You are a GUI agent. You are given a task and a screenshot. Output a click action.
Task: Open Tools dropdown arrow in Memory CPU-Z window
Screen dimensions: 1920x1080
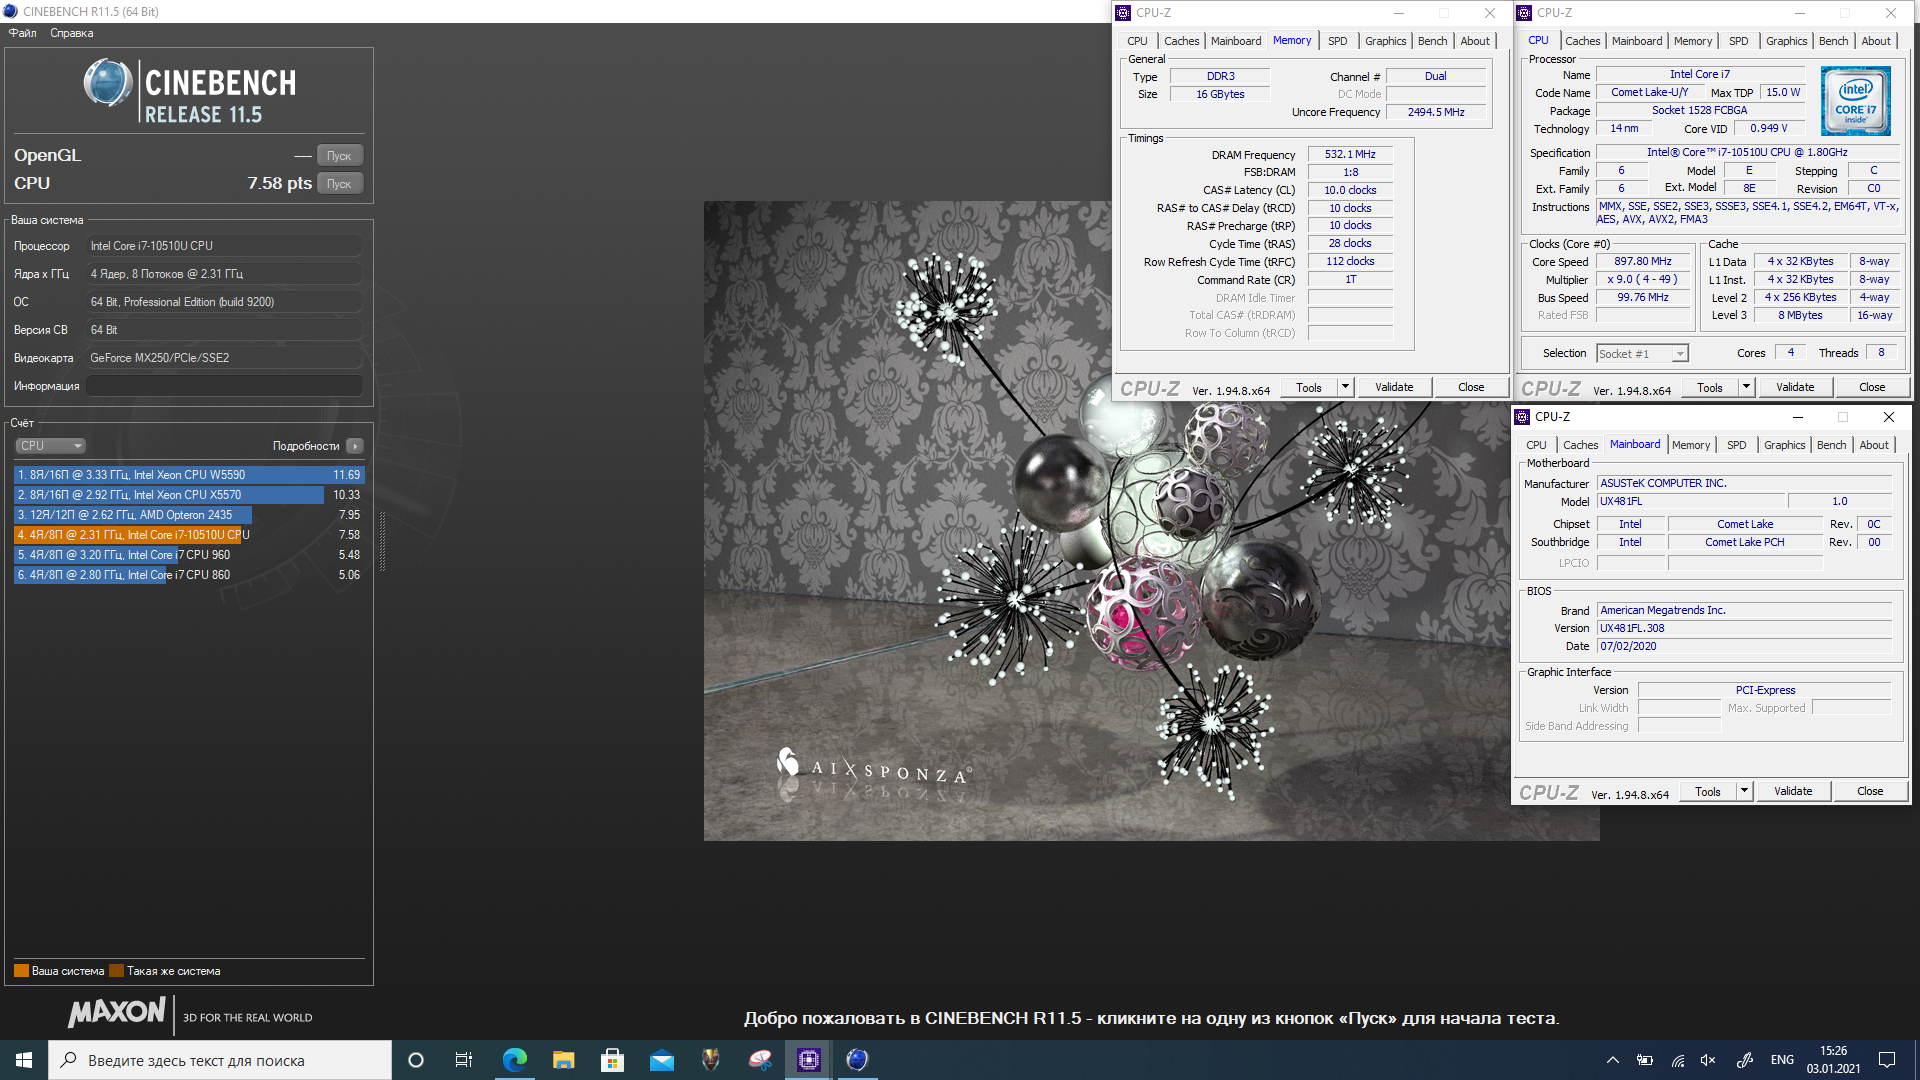pos(1346,387)
